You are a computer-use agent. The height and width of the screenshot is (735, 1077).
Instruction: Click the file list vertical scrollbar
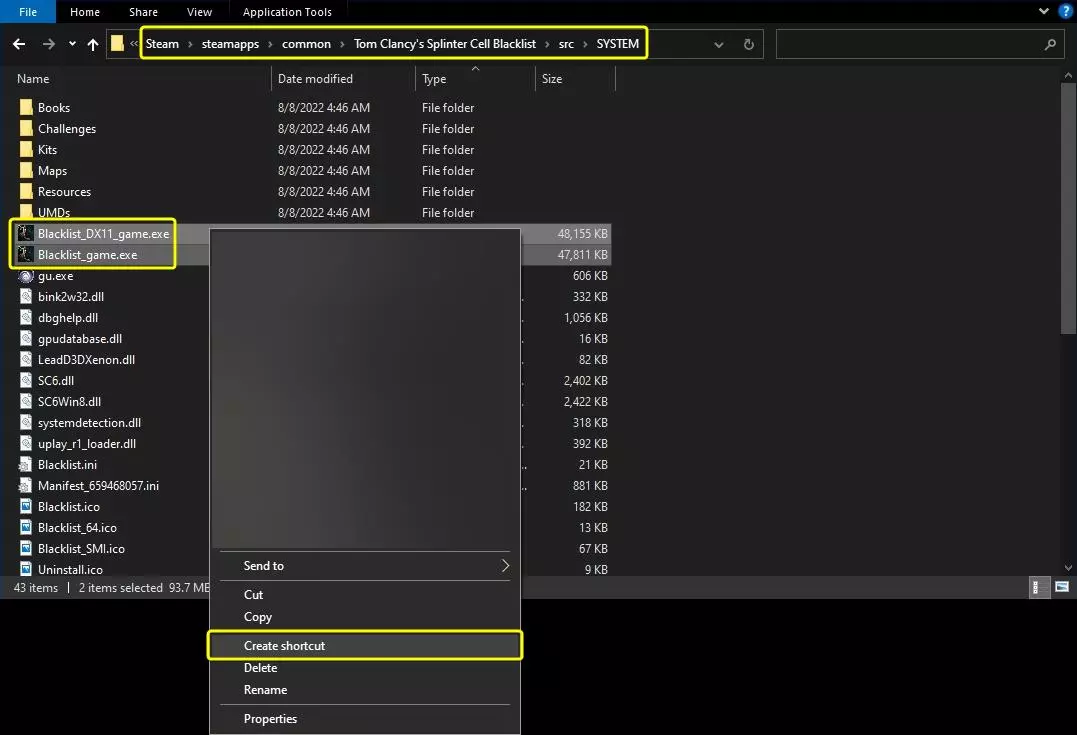(1068, 210)
